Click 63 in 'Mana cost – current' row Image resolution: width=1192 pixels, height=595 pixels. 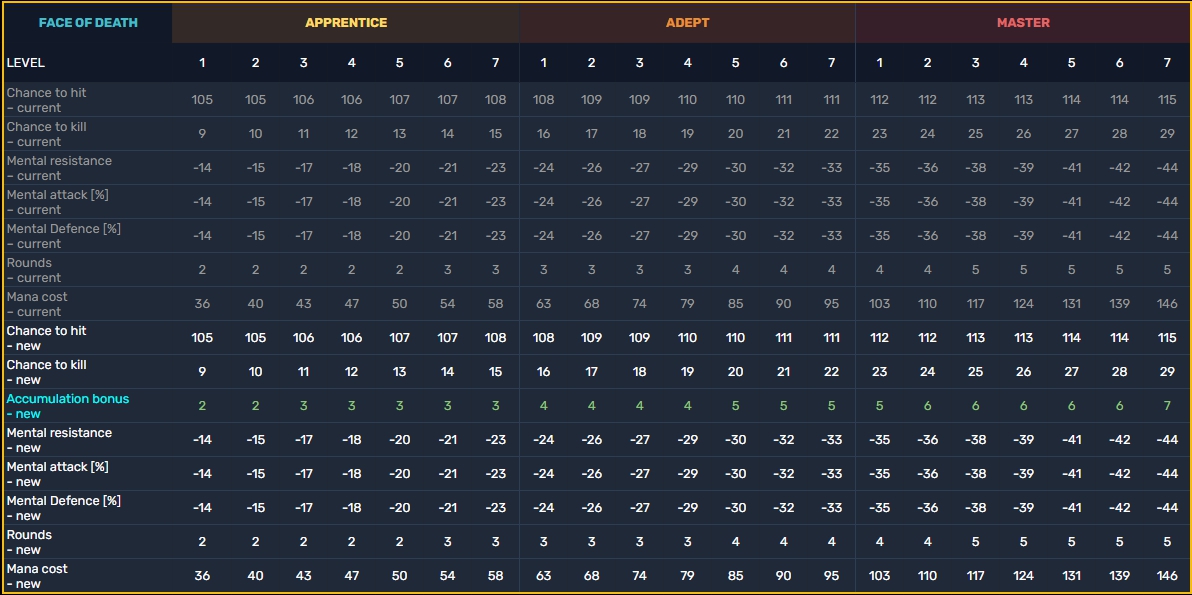pos(544,304)
